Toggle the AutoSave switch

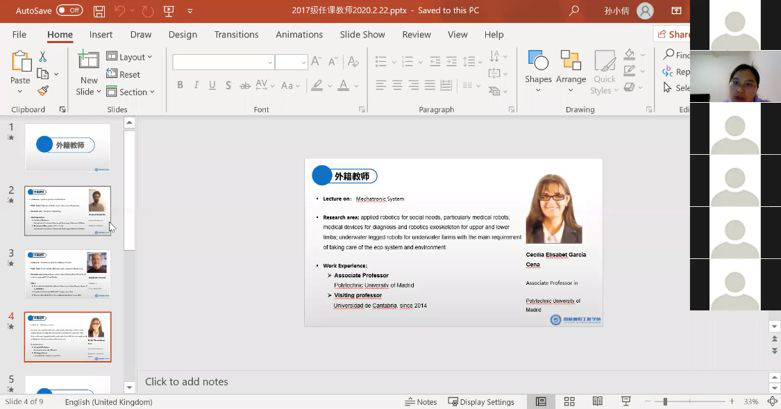coord(69,10)
